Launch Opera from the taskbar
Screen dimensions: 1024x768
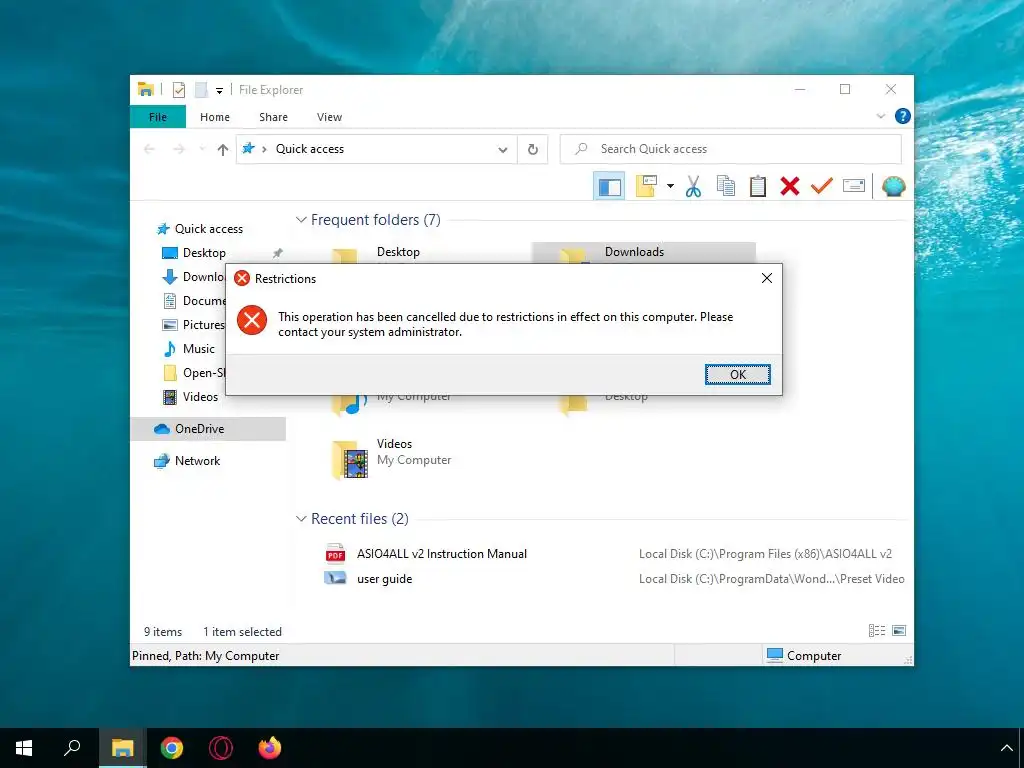click(221, 748)
